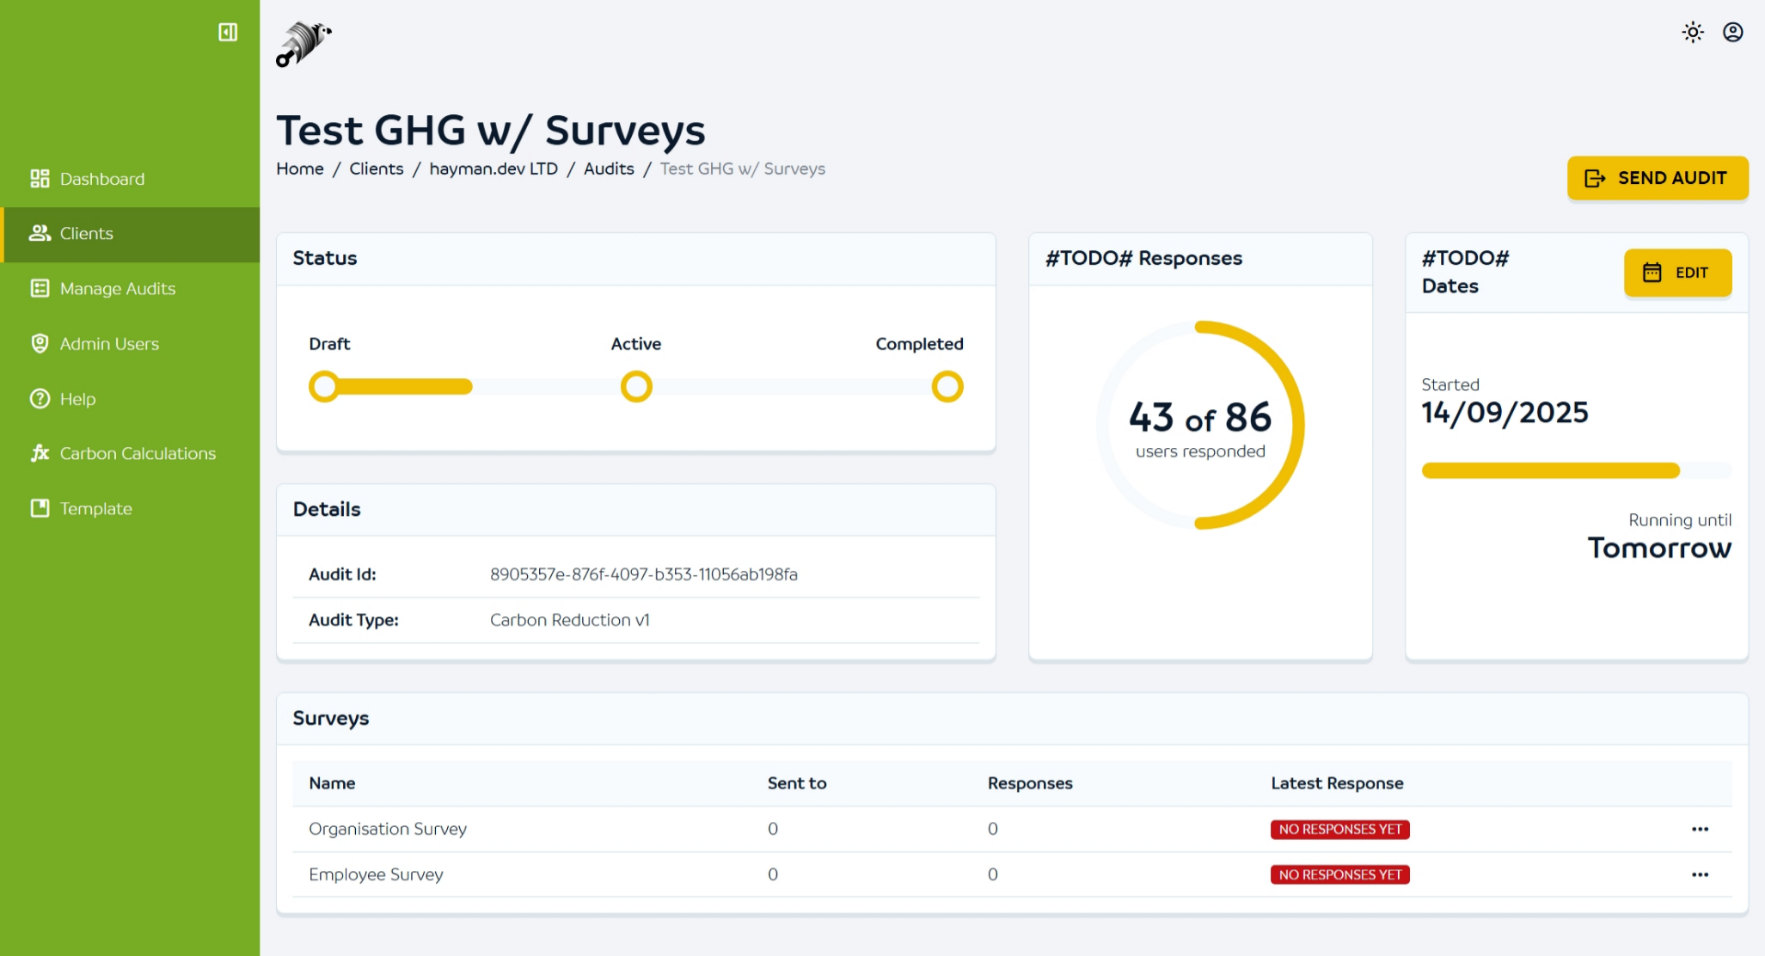Click the Tomorrow end date text
Viewport: 1765px width, 956px height.
click(1659, 548)
